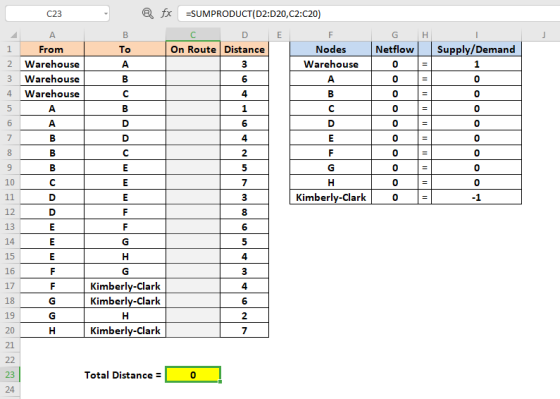Click the Name Box showing C23
This screenshot has width=560, height=399.
(x=54, y=14)
